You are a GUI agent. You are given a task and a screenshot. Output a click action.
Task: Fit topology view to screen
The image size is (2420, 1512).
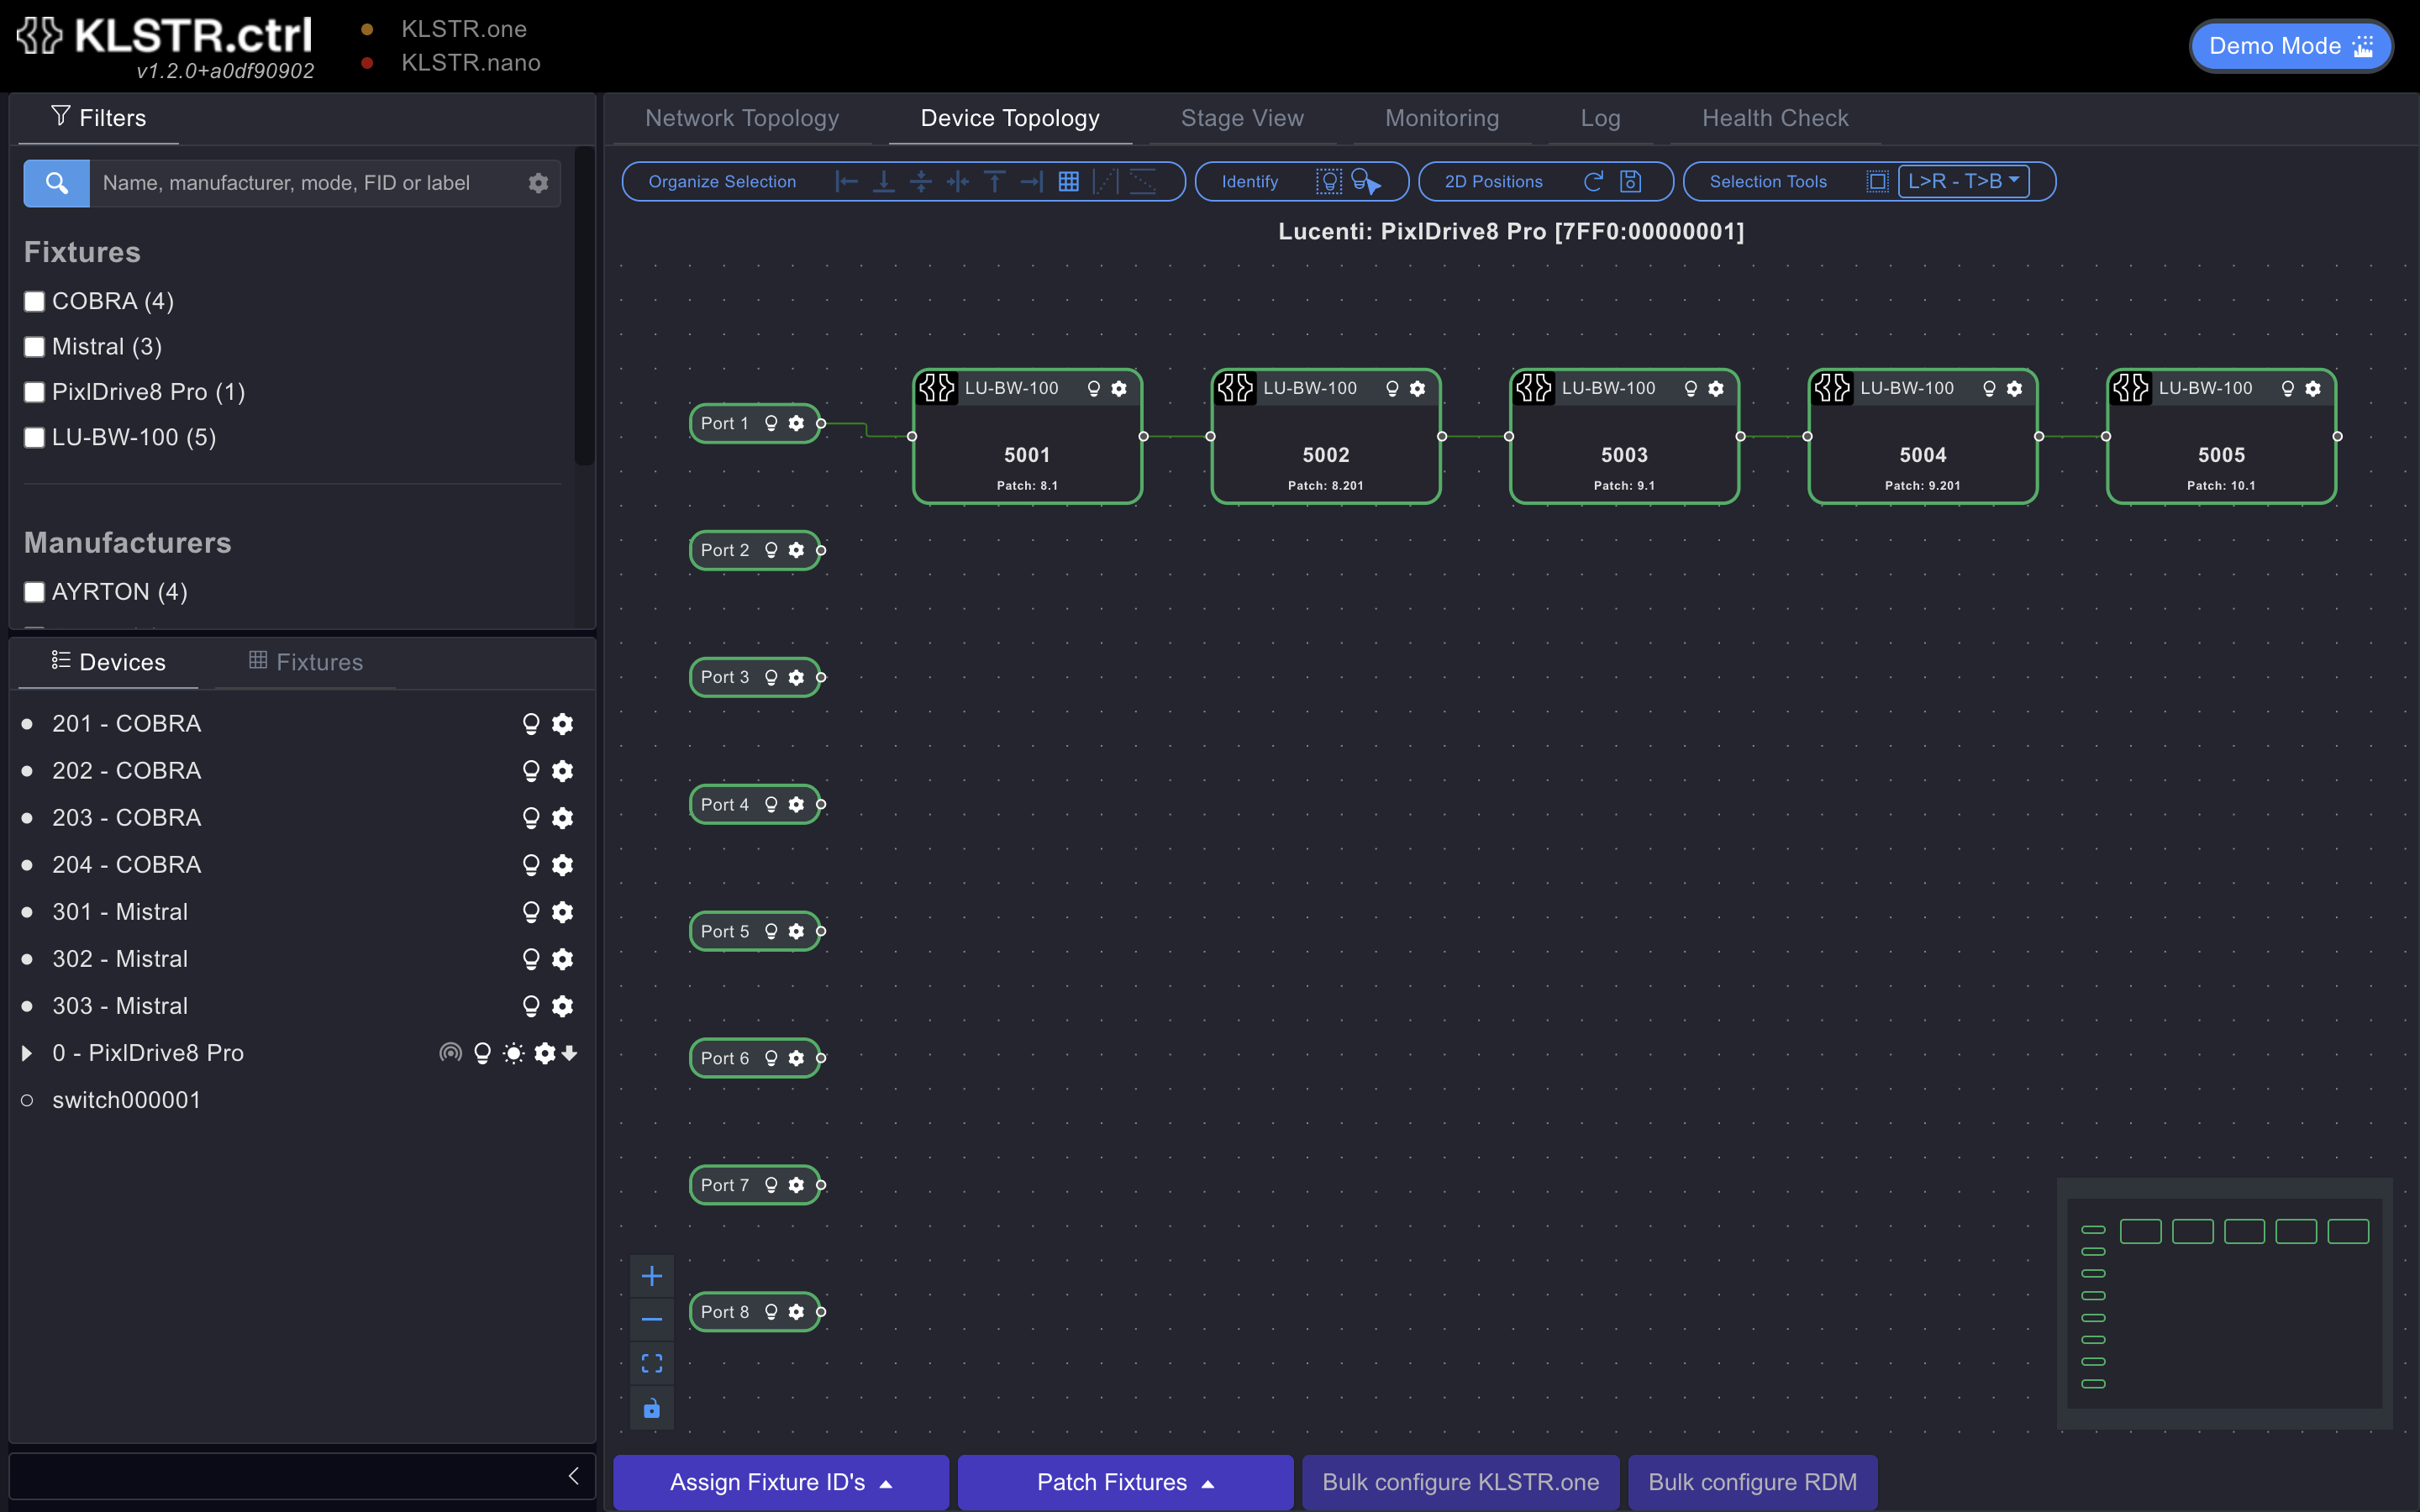click(x=652, y=1363)
